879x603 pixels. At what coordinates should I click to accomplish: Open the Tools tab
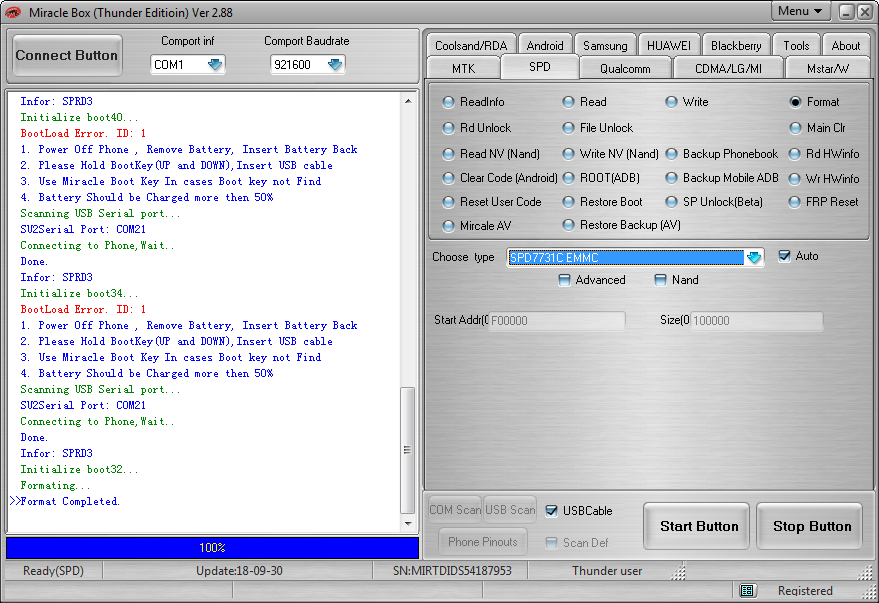tap(796, 45)
